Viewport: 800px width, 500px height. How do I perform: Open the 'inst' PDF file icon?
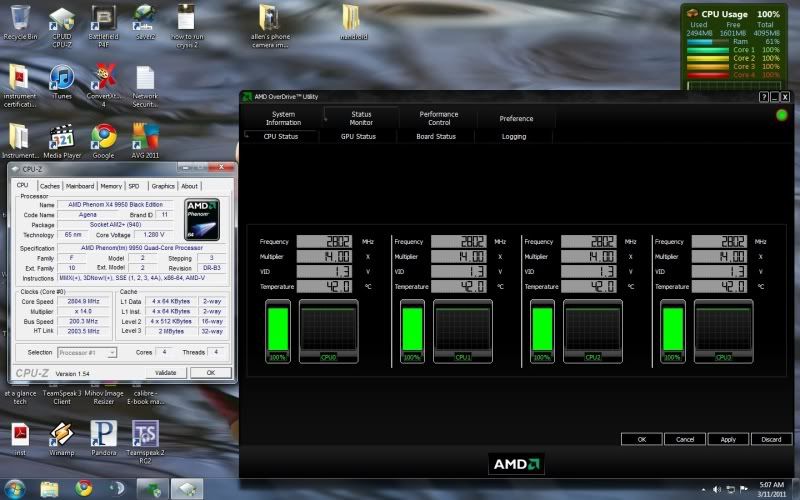[x=20, y=439]
